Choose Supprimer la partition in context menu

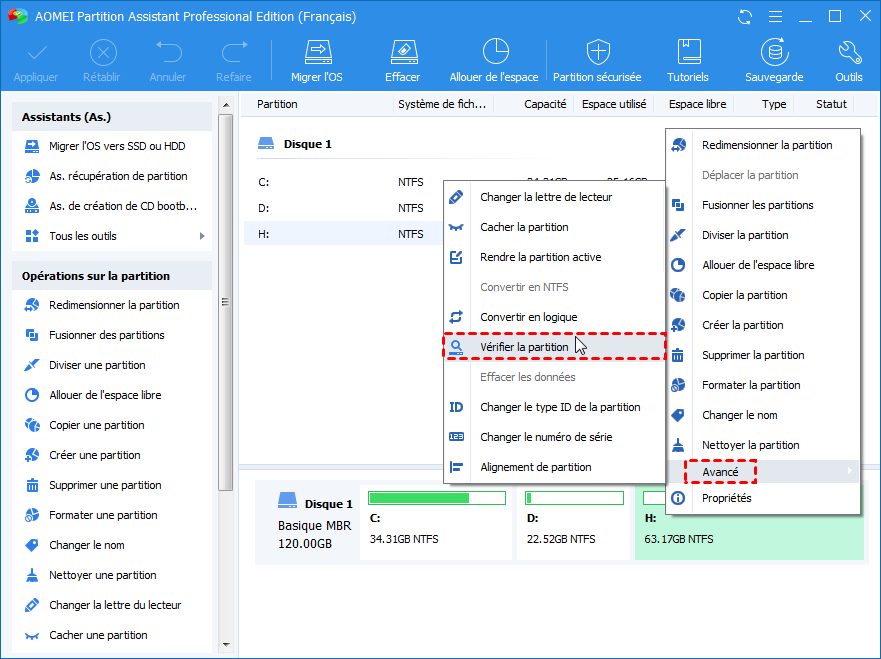coord(763,355)
